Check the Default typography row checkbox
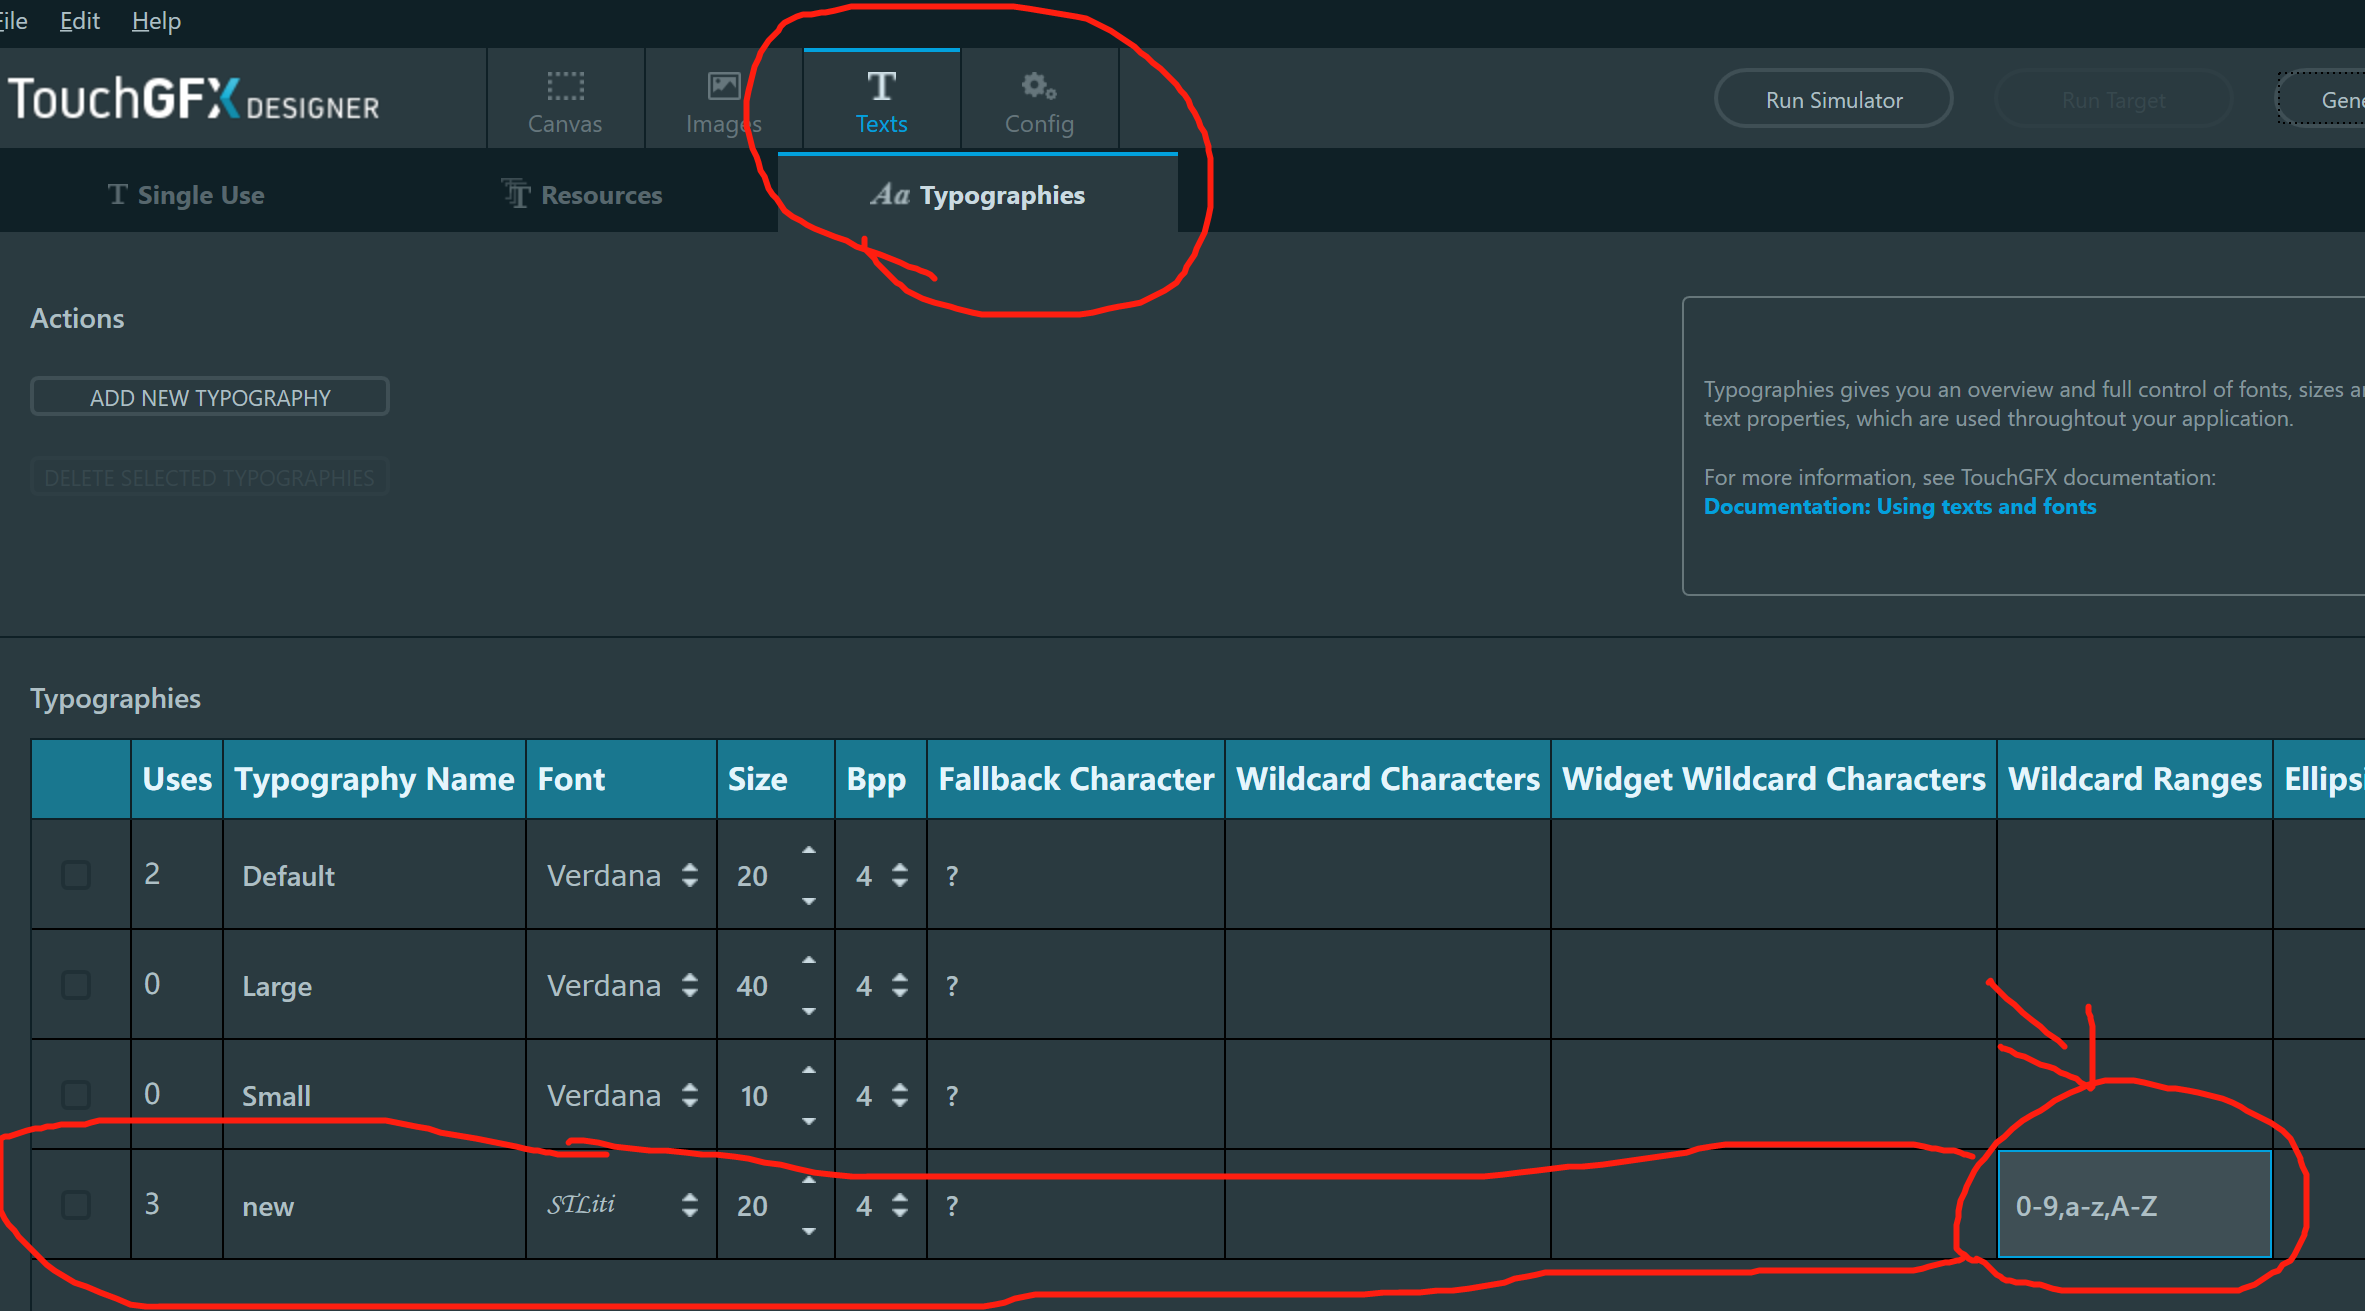 (76, 875)
